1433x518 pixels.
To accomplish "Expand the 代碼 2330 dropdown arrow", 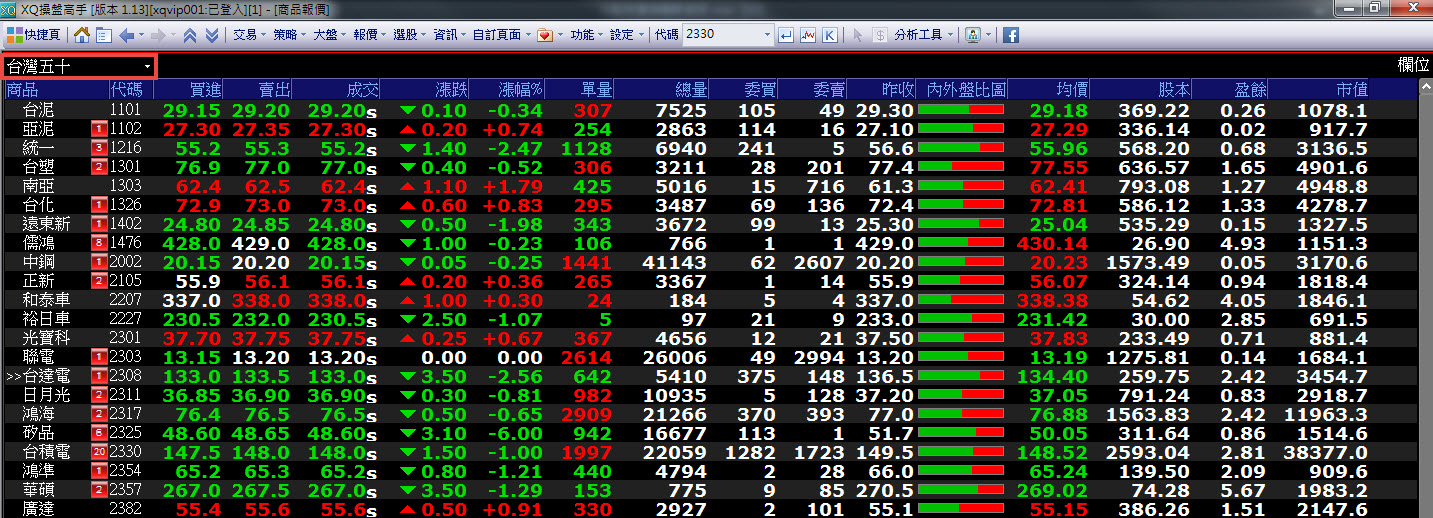I will click(768, 34).
